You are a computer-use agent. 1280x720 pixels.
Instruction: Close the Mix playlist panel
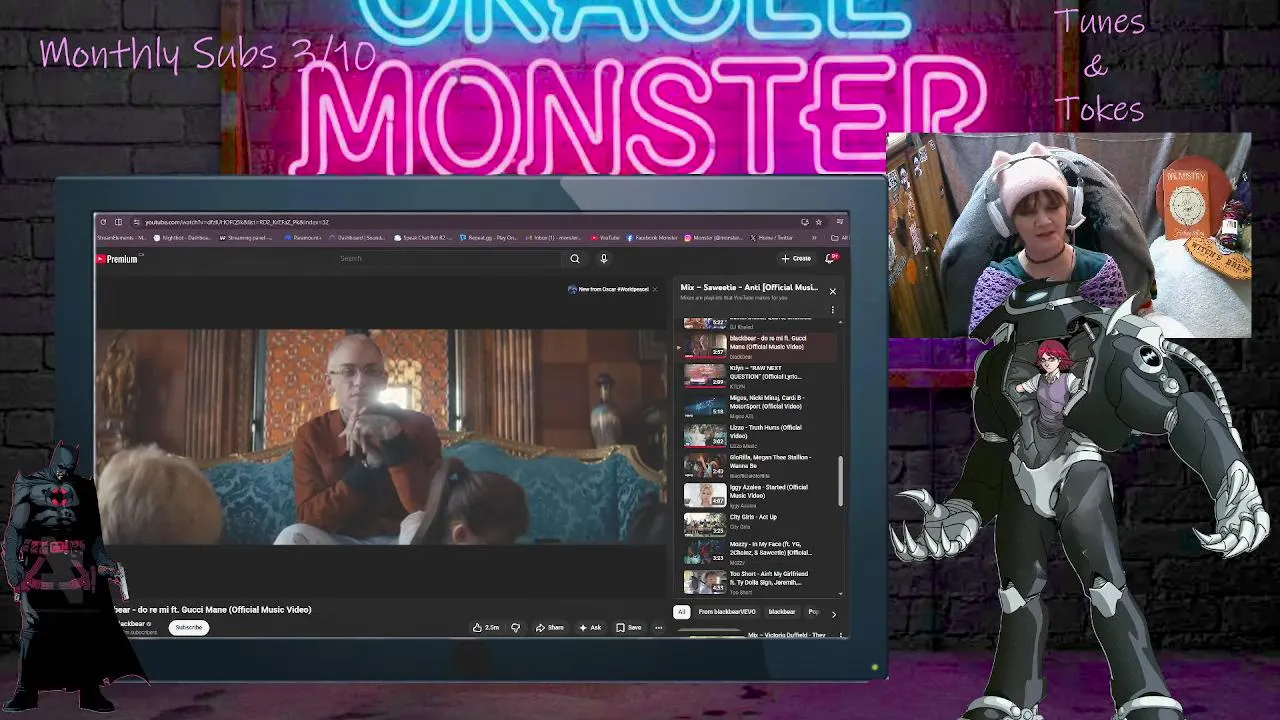(x=832, y=291)
